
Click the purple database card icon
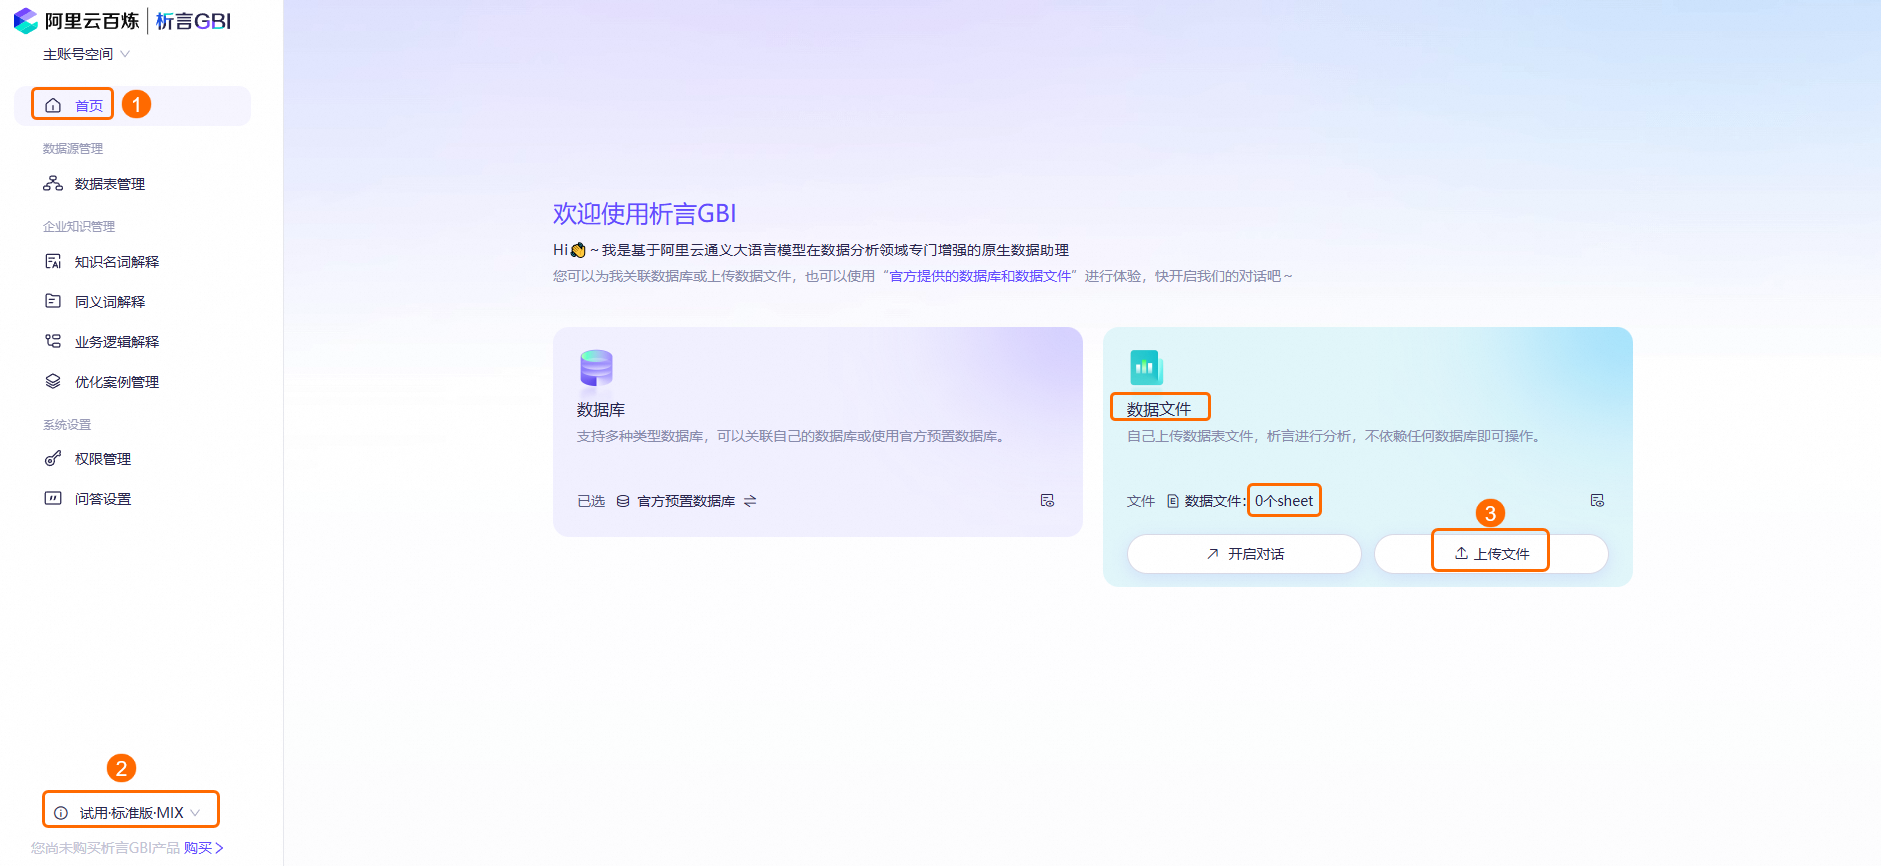[x=596, y=367]
